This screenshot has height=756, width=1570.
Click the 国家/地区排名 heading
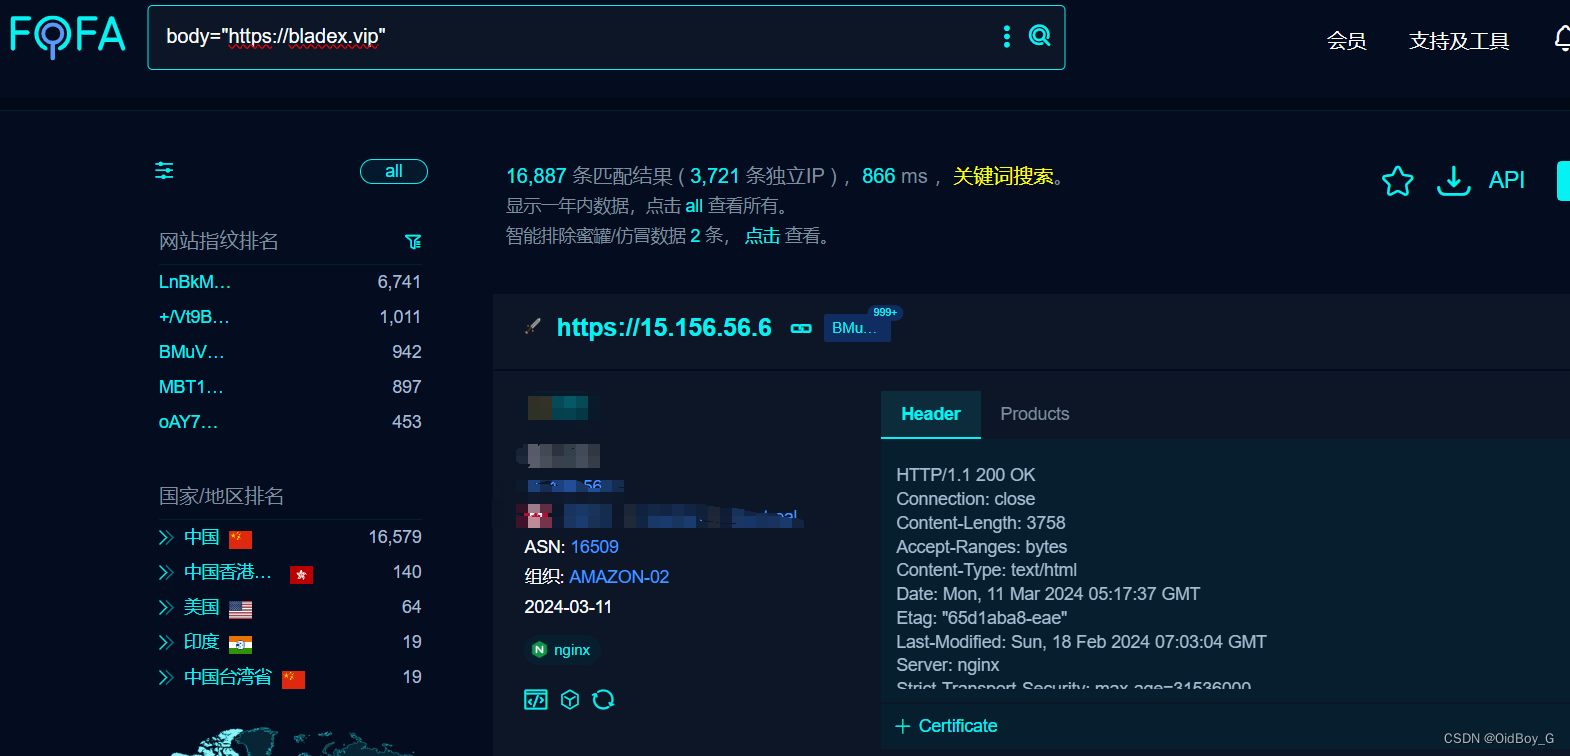pos(221,496)
